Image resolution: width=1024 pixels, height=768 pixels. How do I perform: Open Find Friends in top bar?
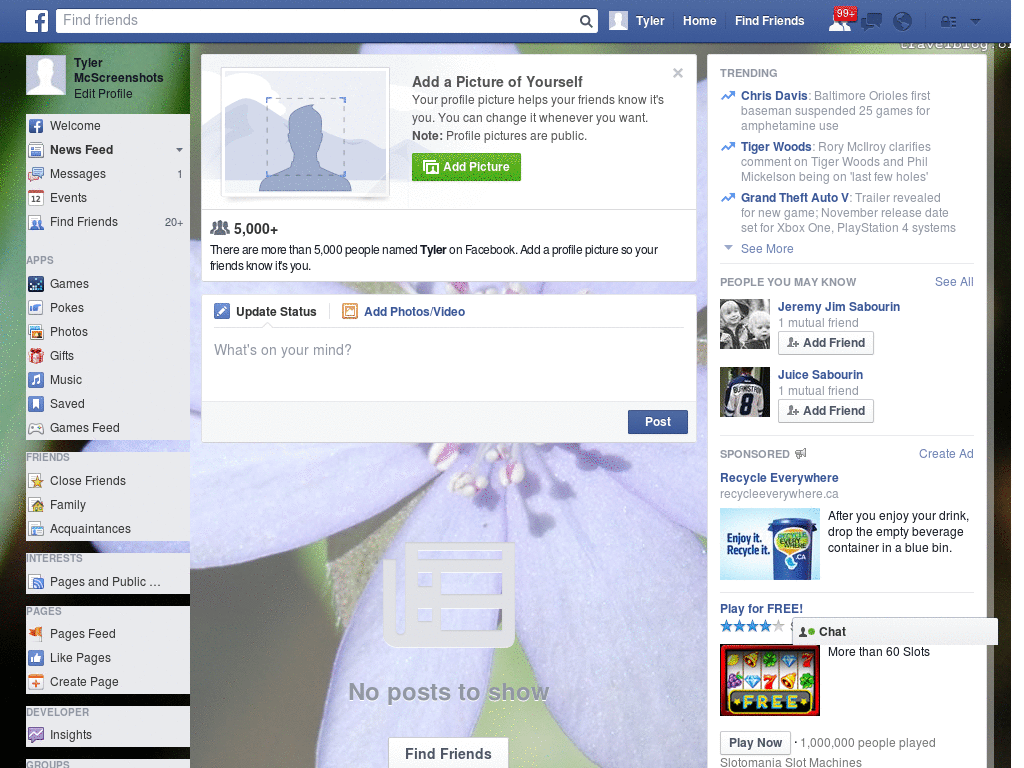[x=769, y=21]
